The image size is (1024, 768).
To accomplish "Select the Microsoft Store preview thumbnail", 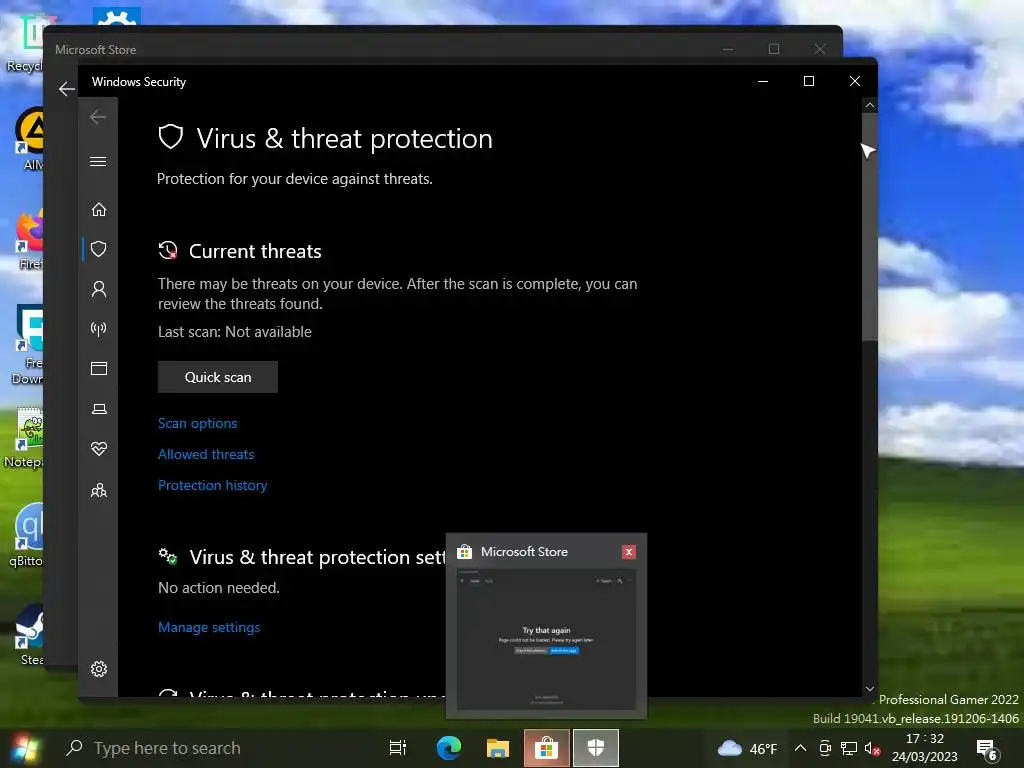I will (546, 639).
